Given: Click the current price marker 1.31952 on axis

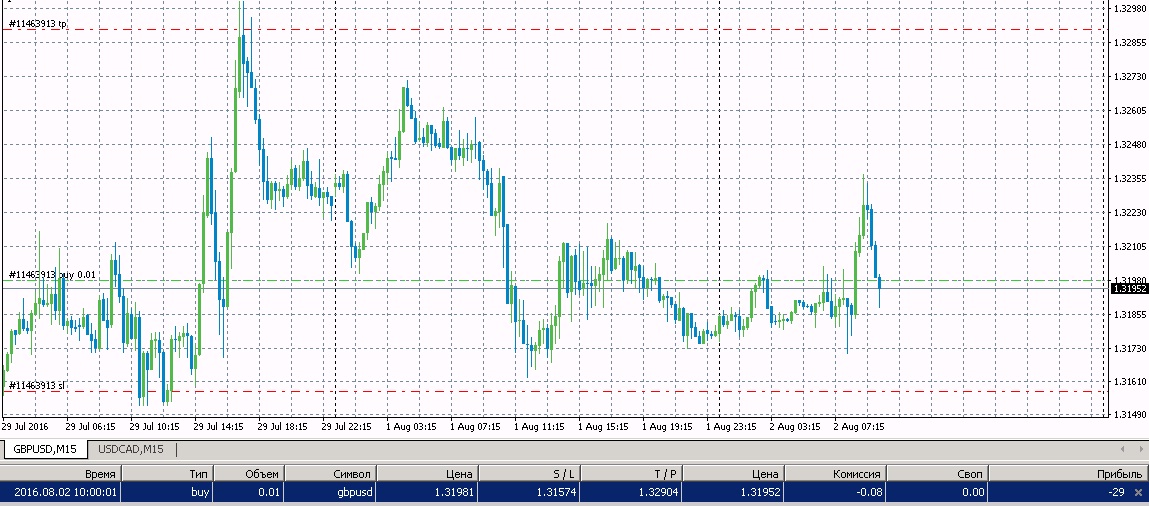Looking at the screenshot, I should click(1130, 289).
